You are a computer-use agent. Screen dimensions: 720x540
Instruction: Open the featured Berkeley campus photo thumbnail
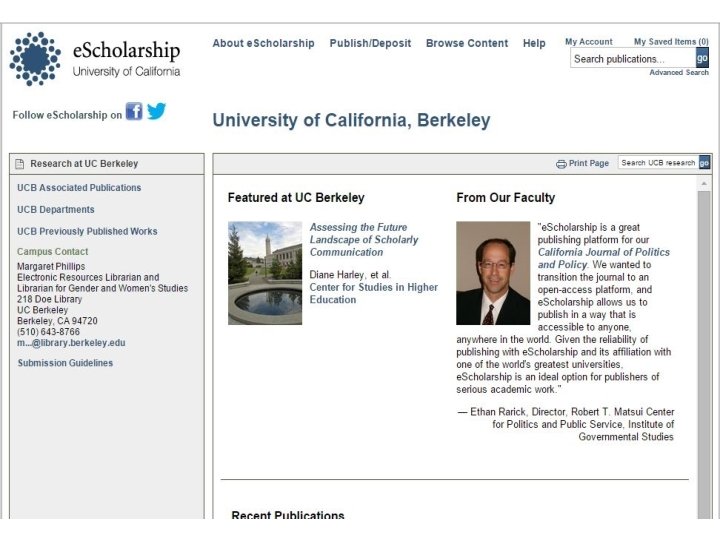(265, 272)
